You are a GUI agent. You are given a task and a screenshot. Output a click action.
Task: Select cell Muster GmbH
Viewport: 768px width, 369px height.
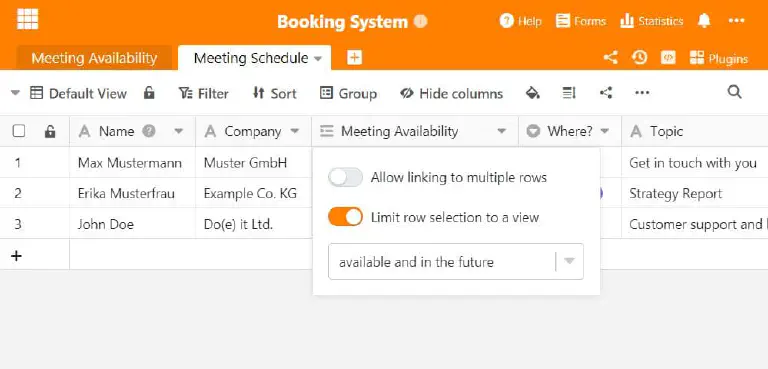click(254, 162)
